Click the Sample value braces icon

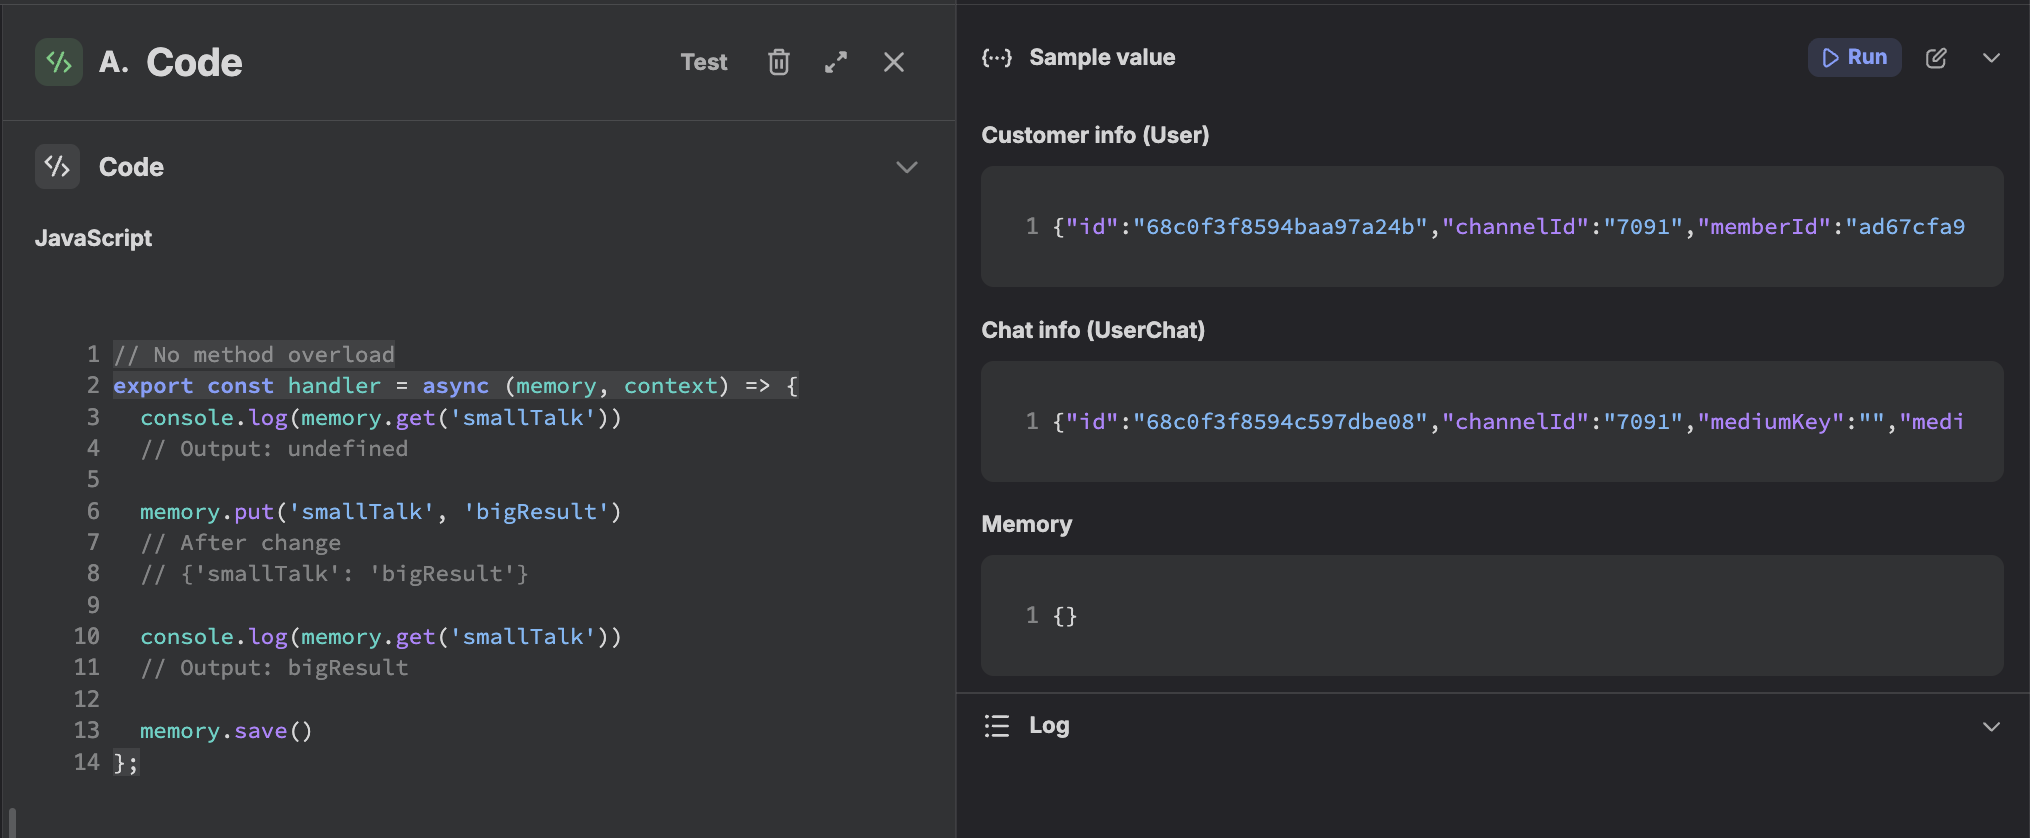point(997,58)
